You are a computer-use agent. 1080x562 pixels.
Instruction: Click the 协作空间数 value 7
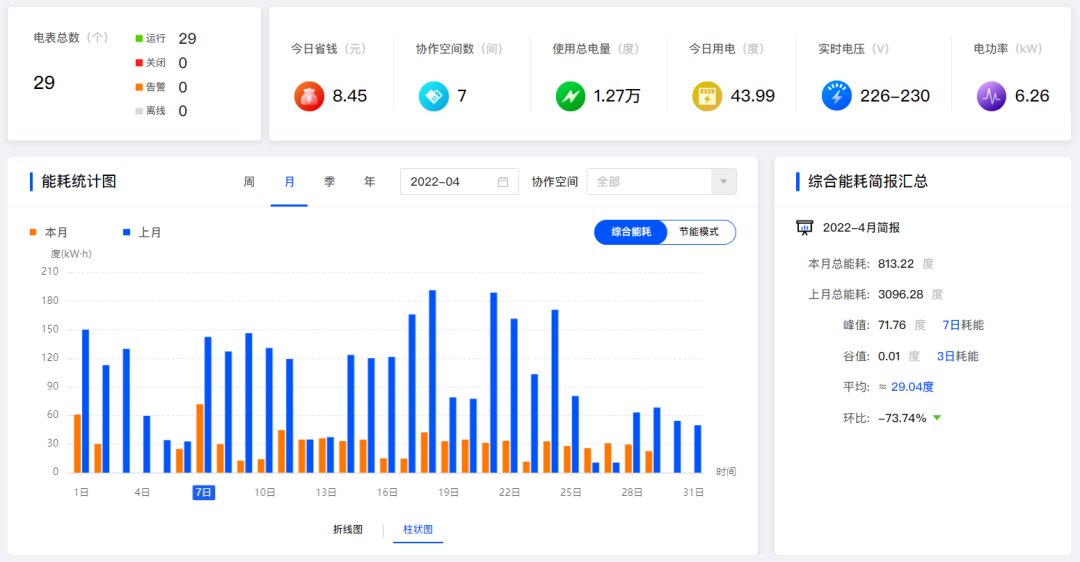click(x=461, y=96)
